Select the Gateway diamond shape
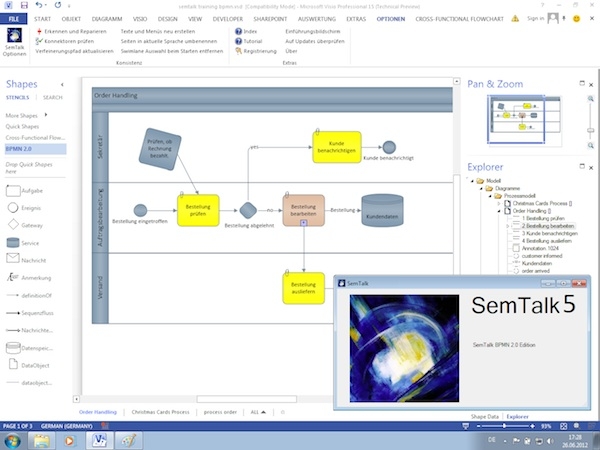Viewport: 600px width, 450px height. (25, 225)
